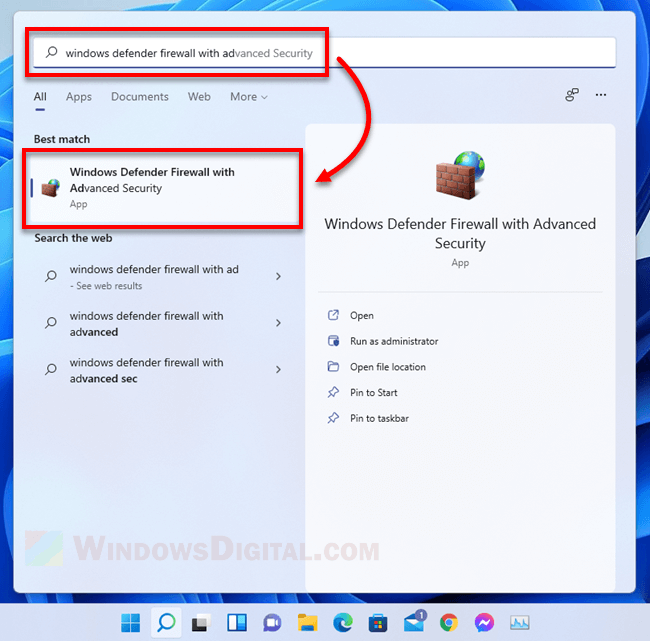Switch to the Apps tab
Viewport: 650px width, 641px height.
(79, 97)
